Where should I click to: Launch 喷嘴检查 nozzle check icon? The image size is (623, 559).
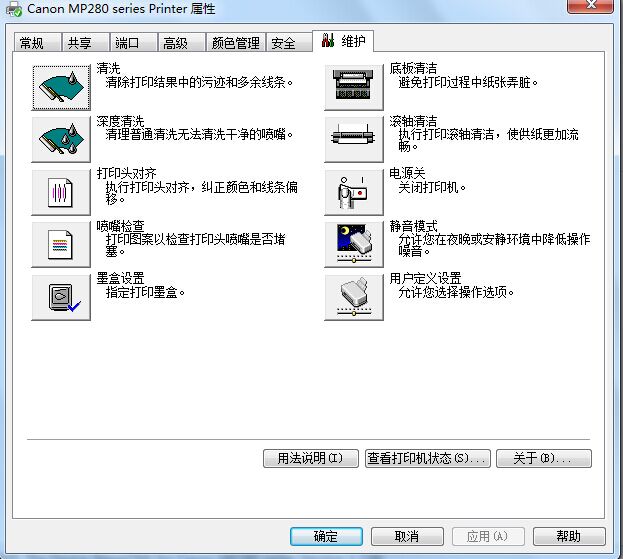[x=61, y=245]
